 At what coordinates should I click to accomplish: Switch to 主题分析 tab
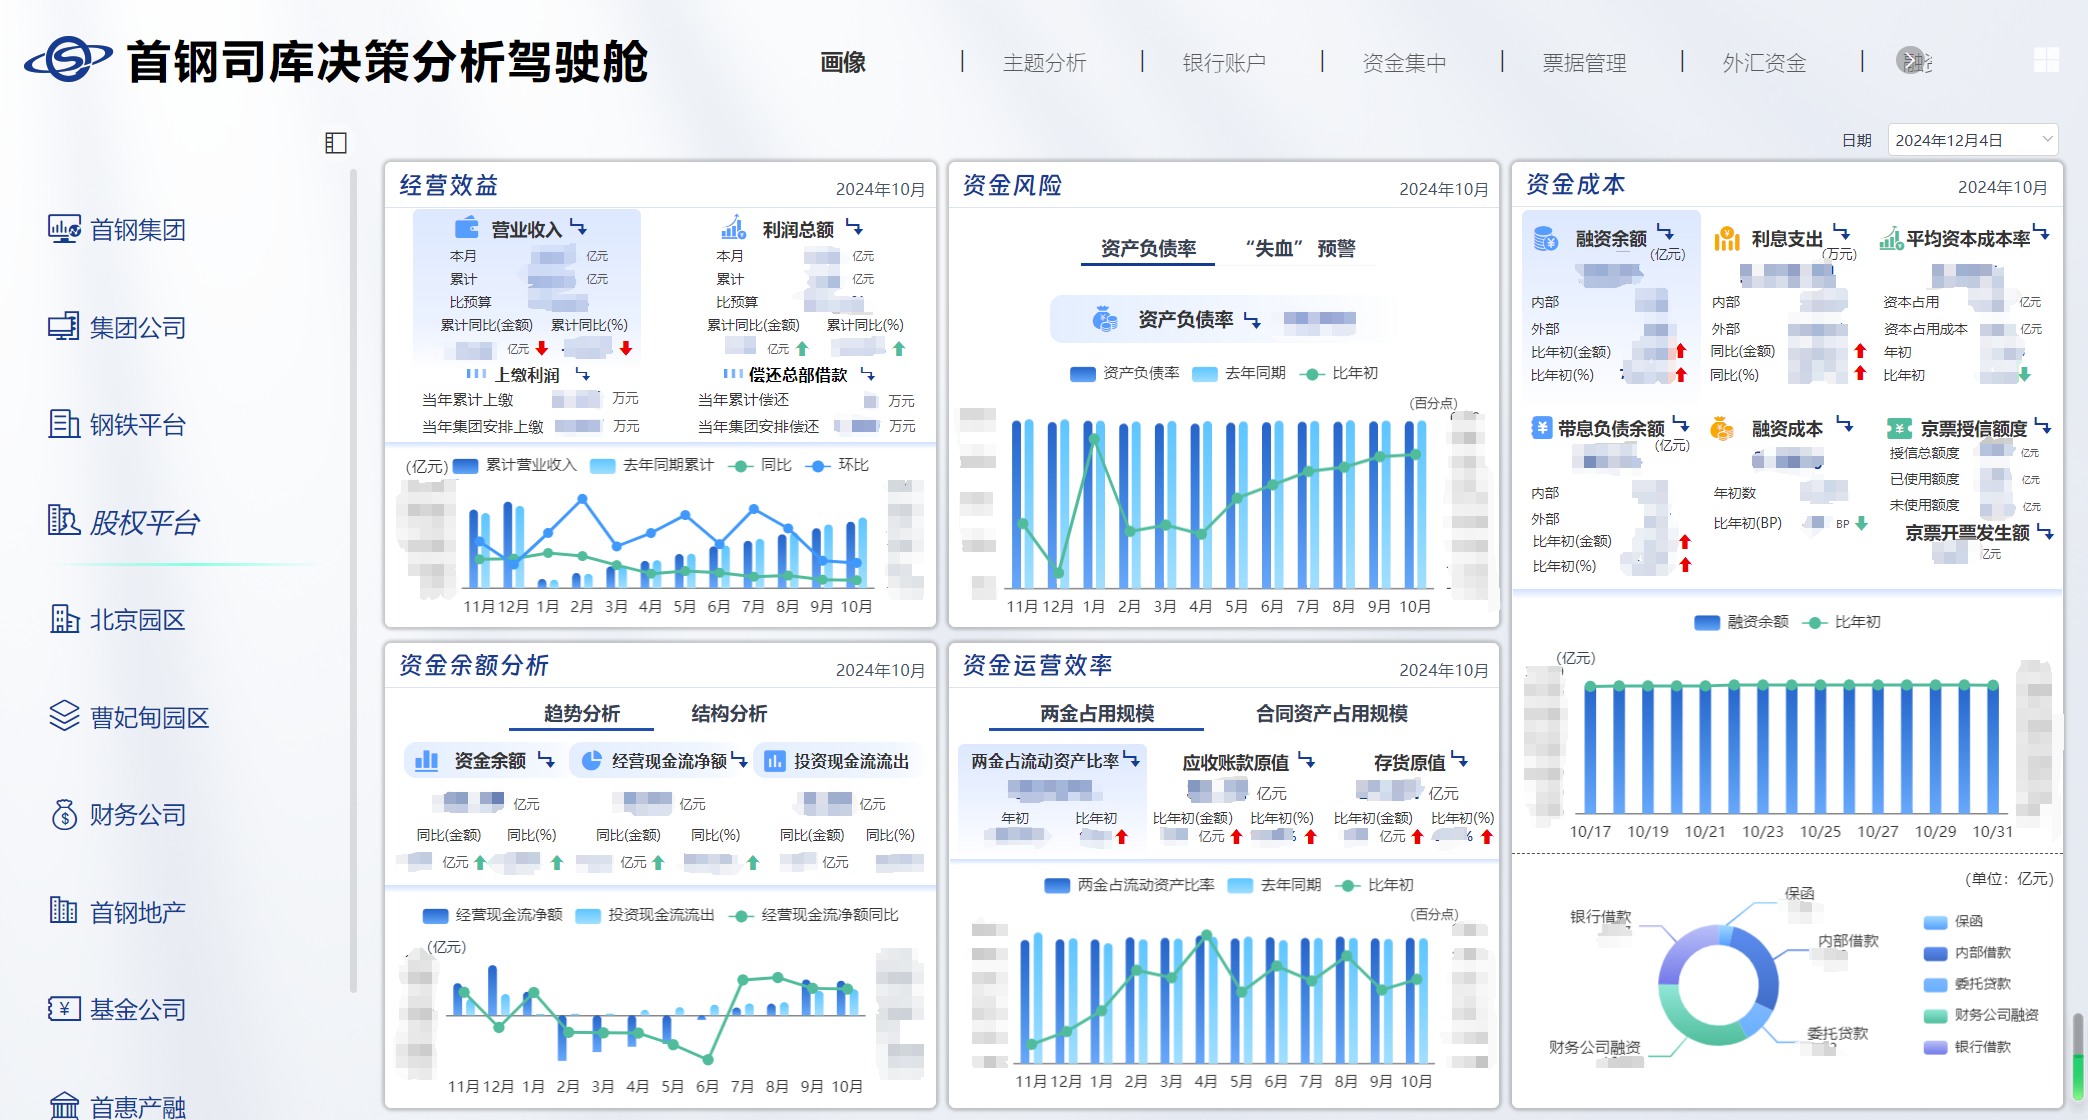1044,63
